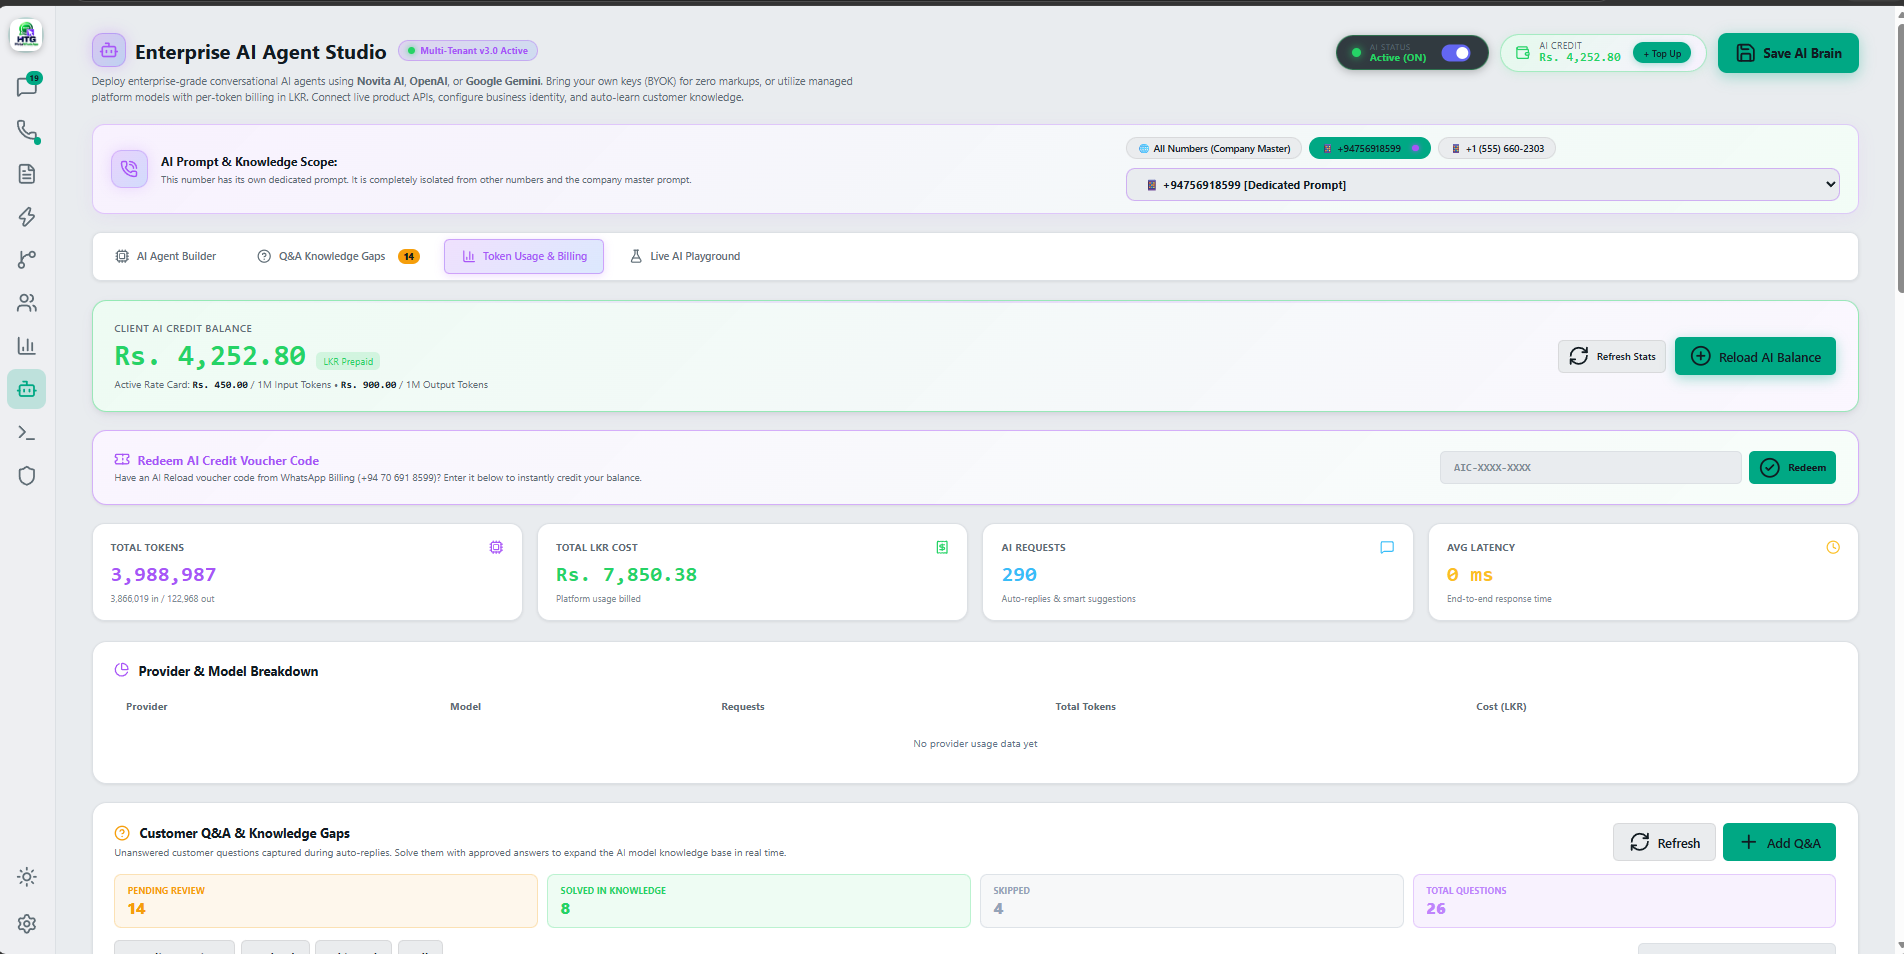Open the contacts users sidebar icon

click(27, 303)
